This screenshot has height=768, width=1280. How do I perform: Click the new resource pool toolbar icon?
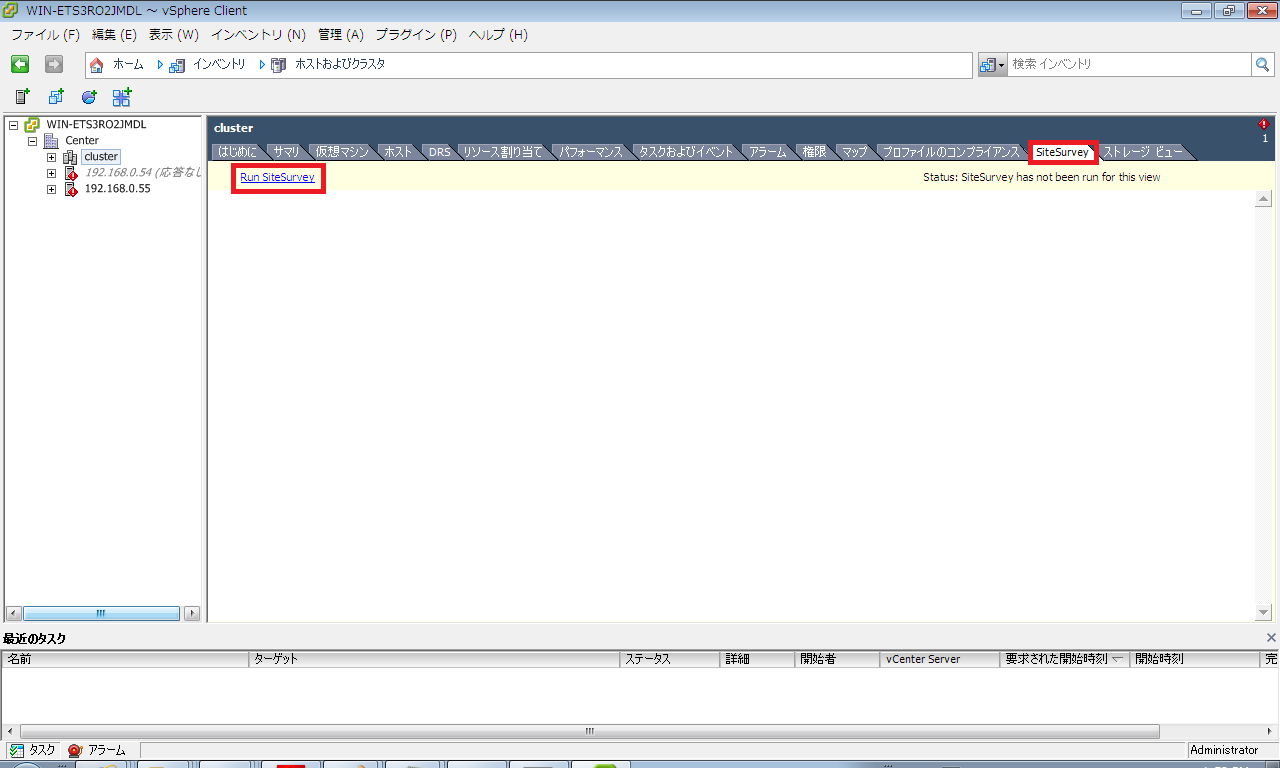tap(89, 97)
